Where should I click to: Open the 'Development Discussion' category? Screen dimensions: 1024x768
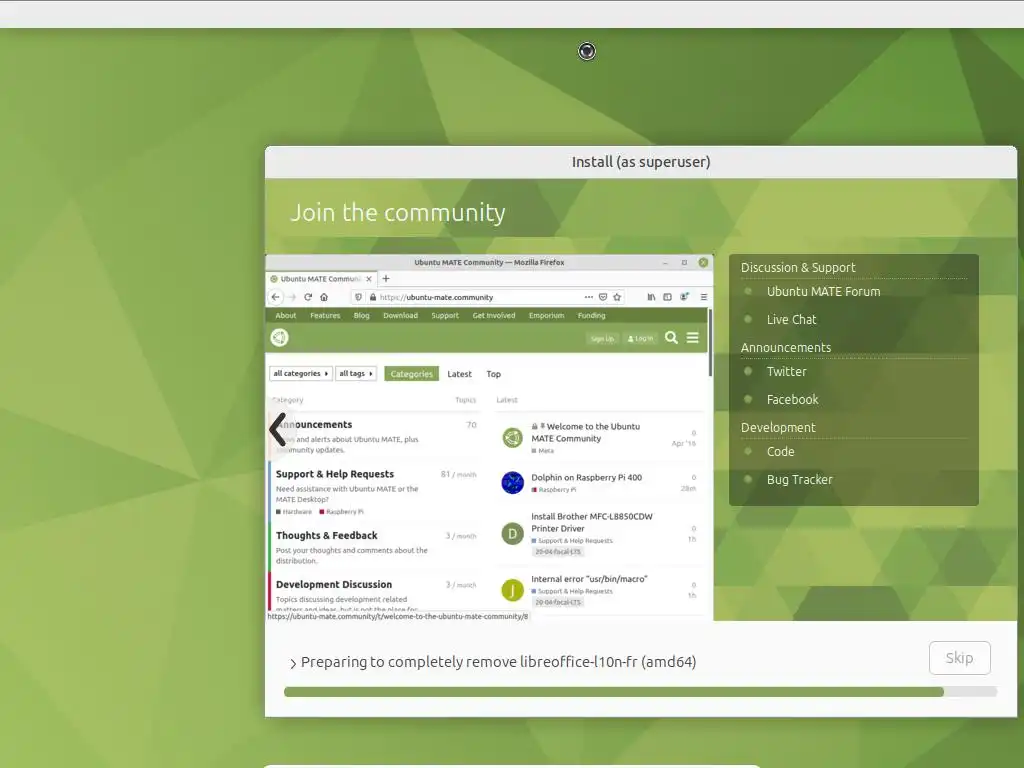pyautogui.click(x=334, y=584)
